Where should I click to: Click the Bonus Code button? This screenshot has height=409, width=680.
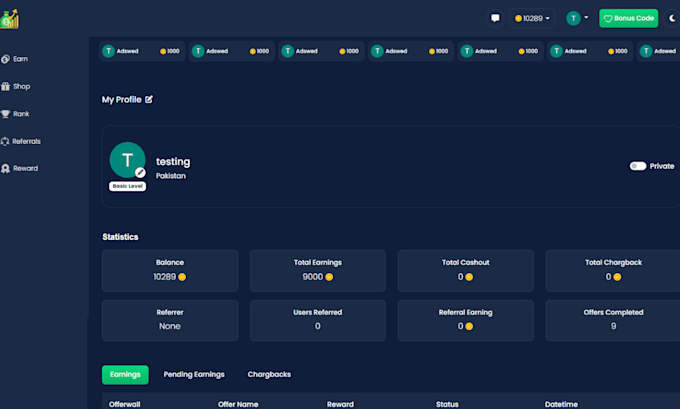pyautogui.click(x=628, y=18)
